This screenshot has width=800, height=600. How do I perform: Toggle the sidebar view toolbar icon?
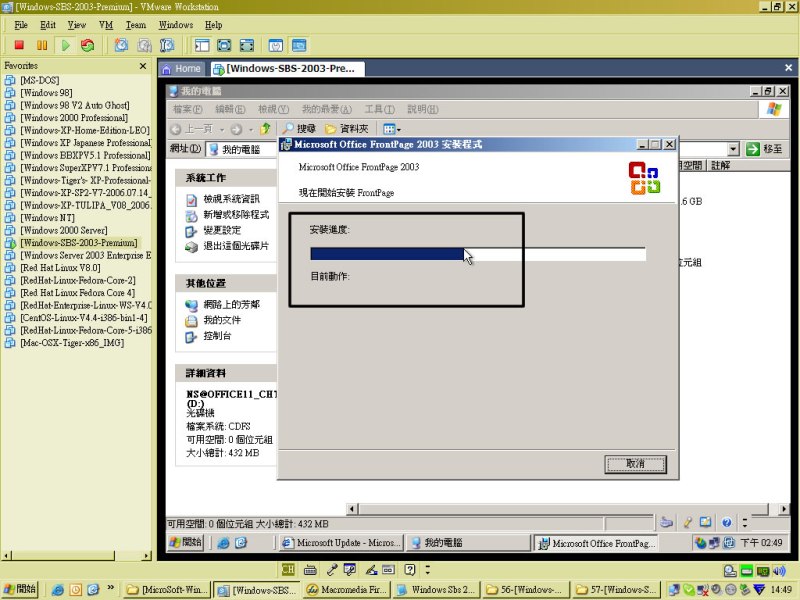click(202, 45)
